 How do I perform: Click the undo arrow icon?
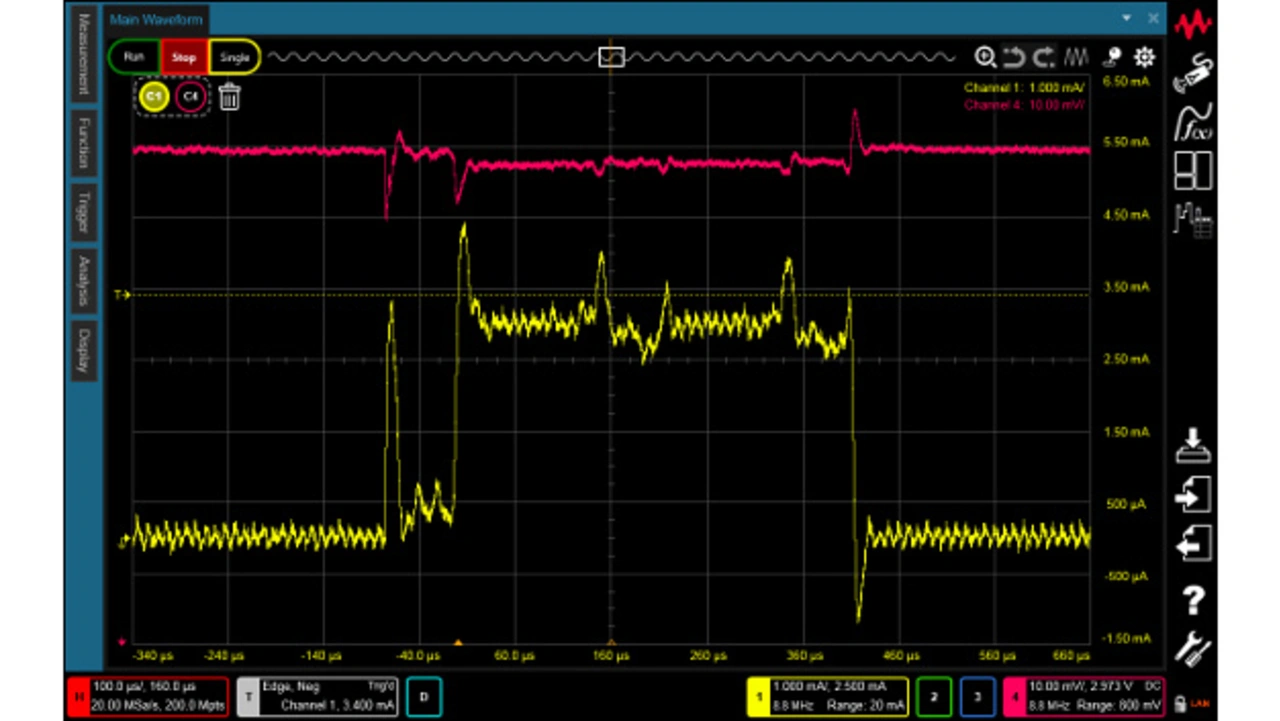(x=1014, y=57)
